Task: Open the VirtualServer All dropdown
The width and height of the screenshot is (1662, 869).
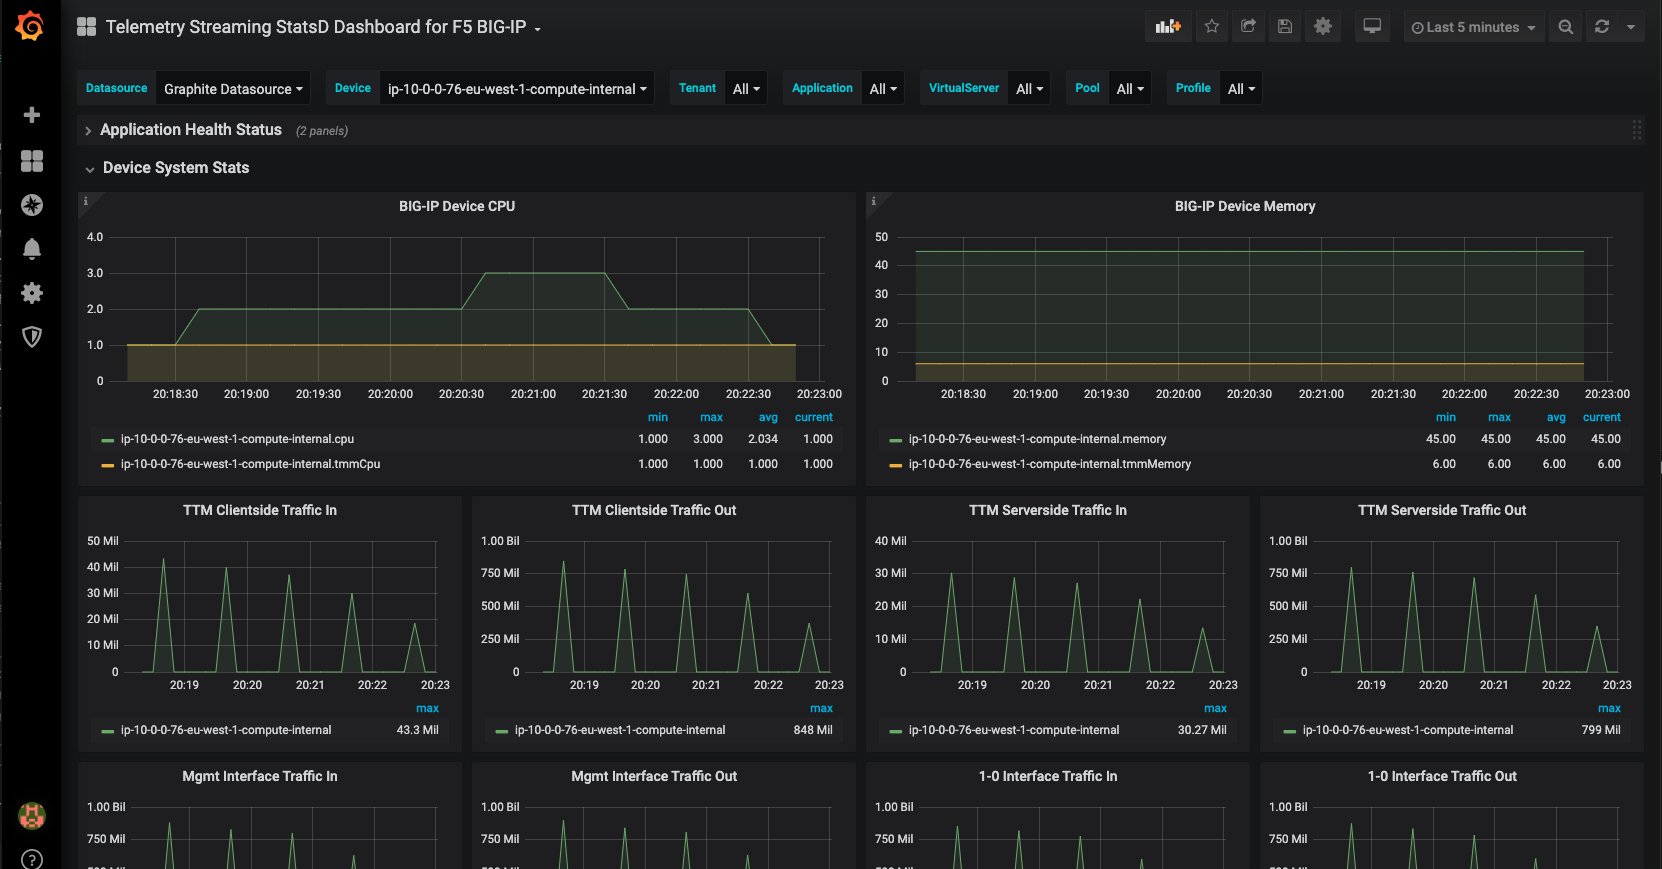Action: click(x=1029, y=89)
